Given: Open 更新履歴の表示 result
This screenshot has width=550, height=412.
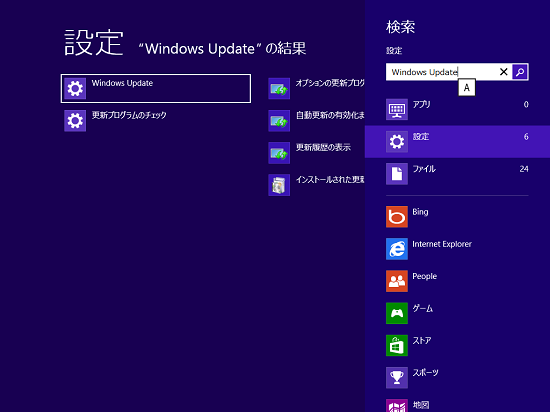Looking at the screenshot, I should [x=316, y=153].
